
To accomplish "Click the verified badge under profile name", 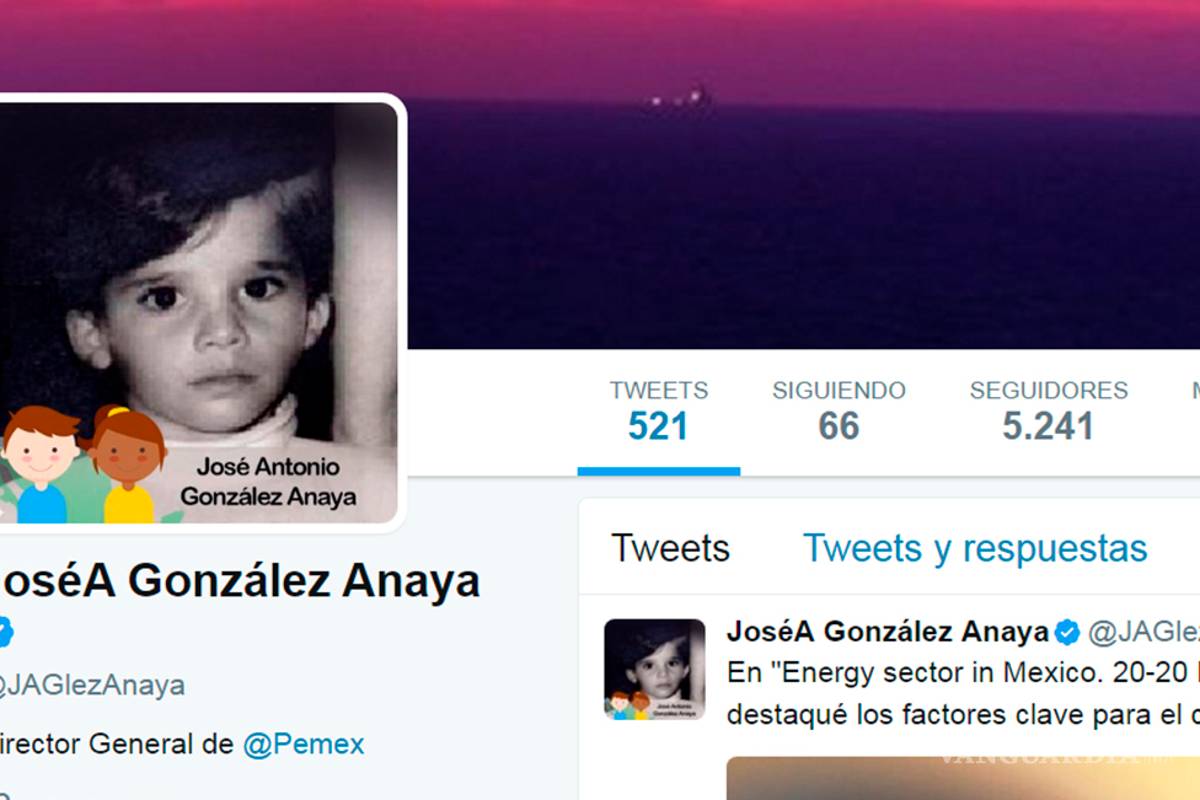I will tap(5, 632).
